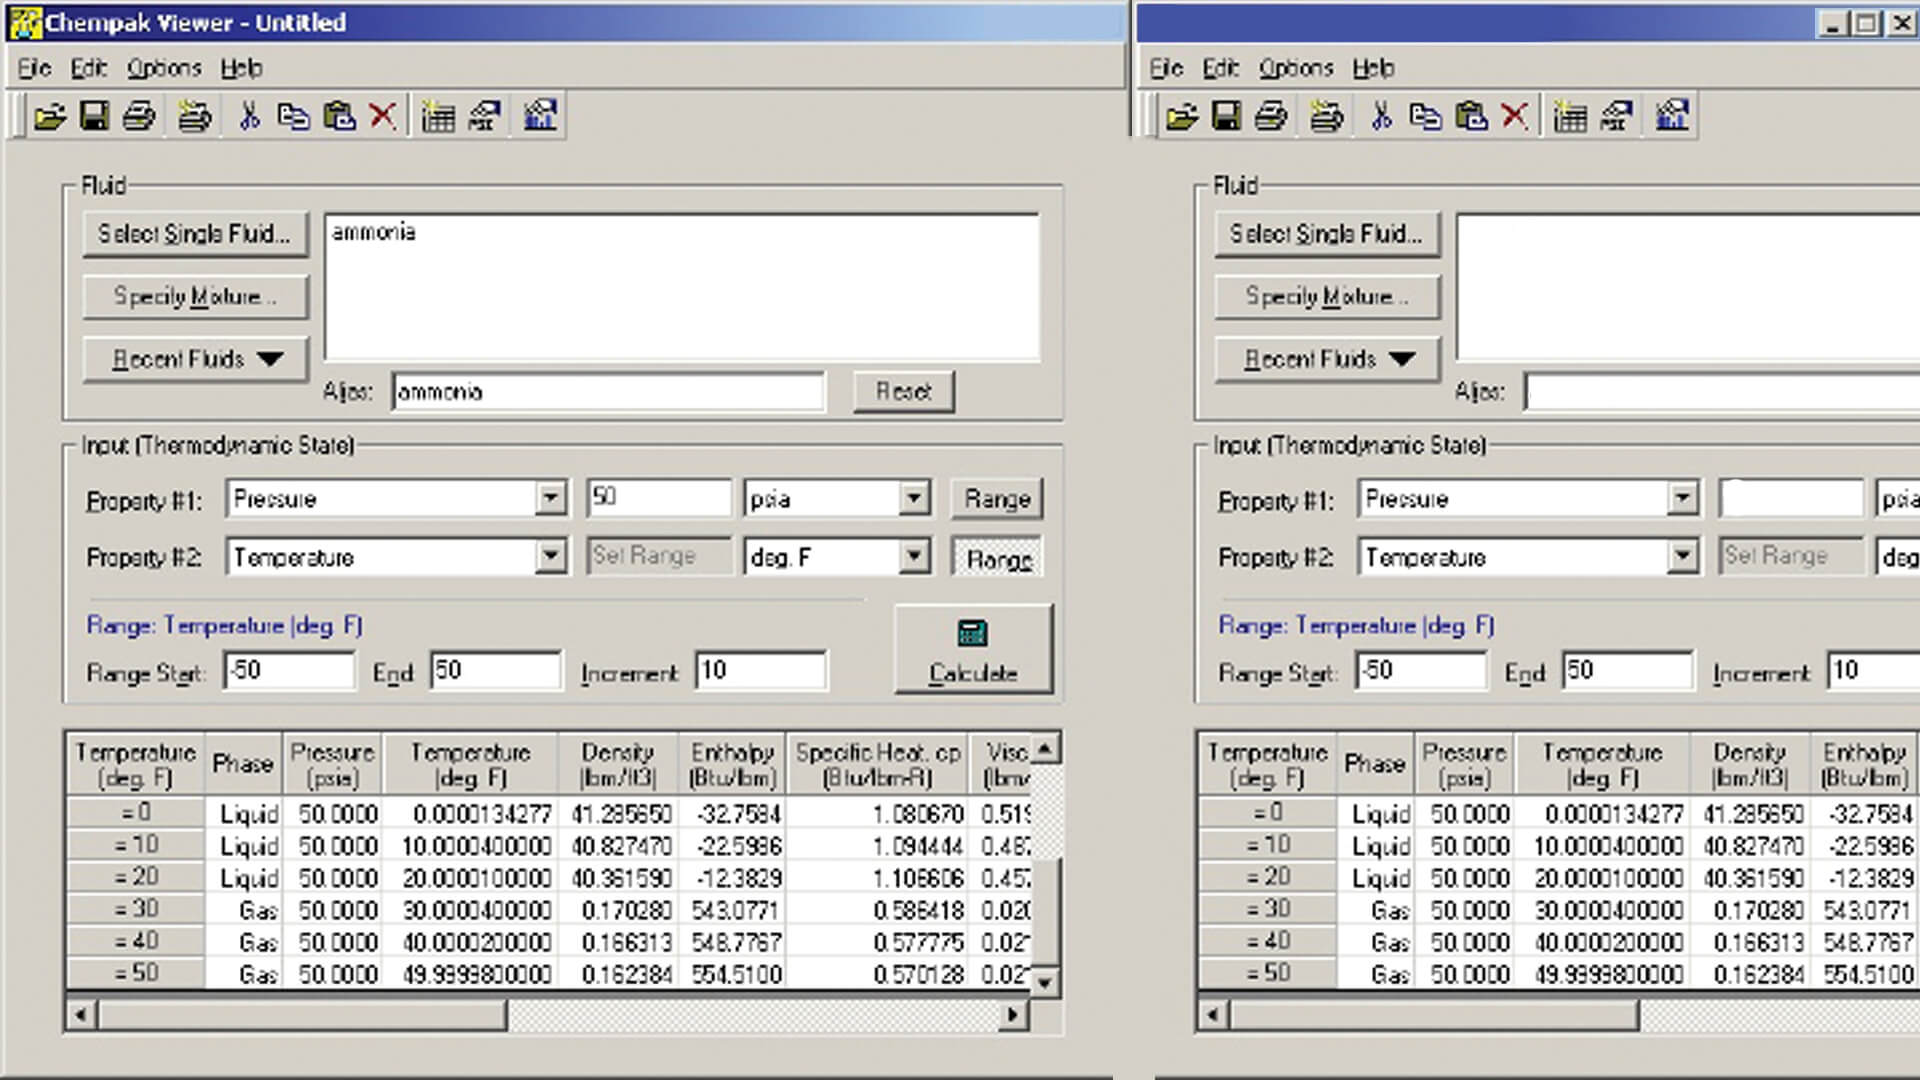
Task: Open the Help menu in right window
Action: tap(1373, 68)
